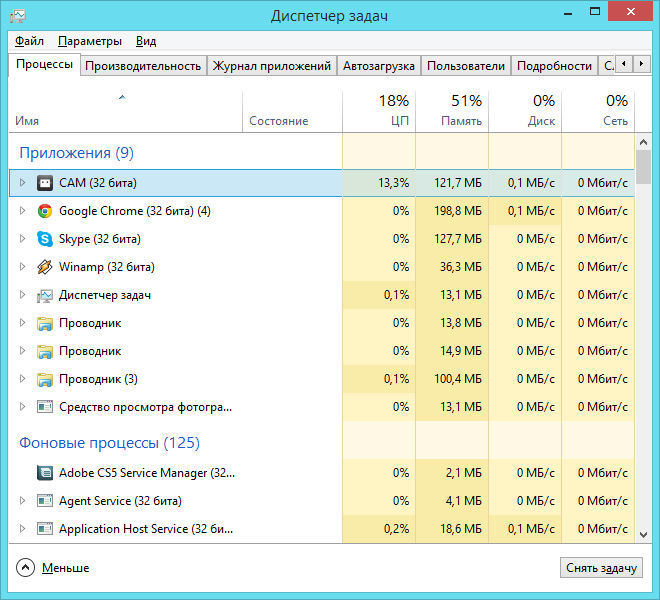Screen dimensions: 660x600
Task: Collapse details with the Меньше arrow button
Action: click(26, 568)
